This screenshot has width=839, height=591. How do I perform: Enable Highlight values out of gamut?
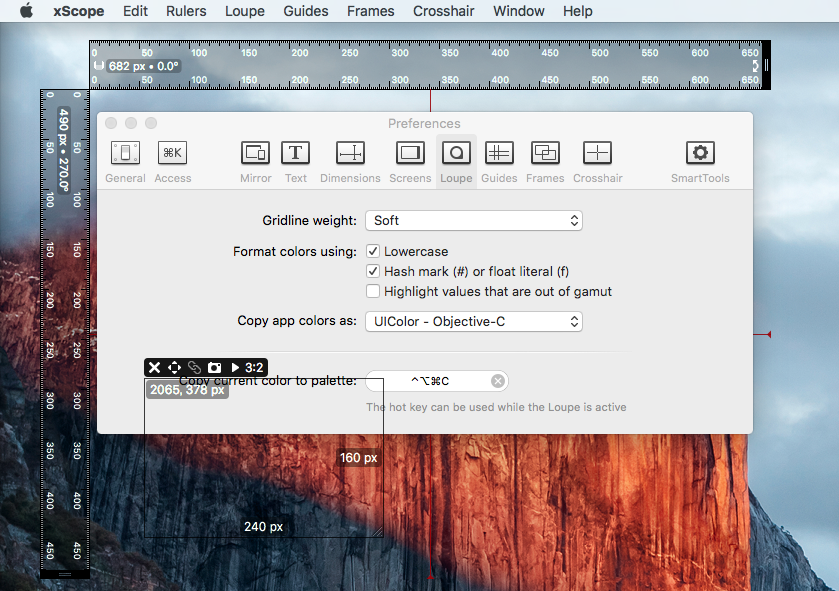(x=373, y=291)
